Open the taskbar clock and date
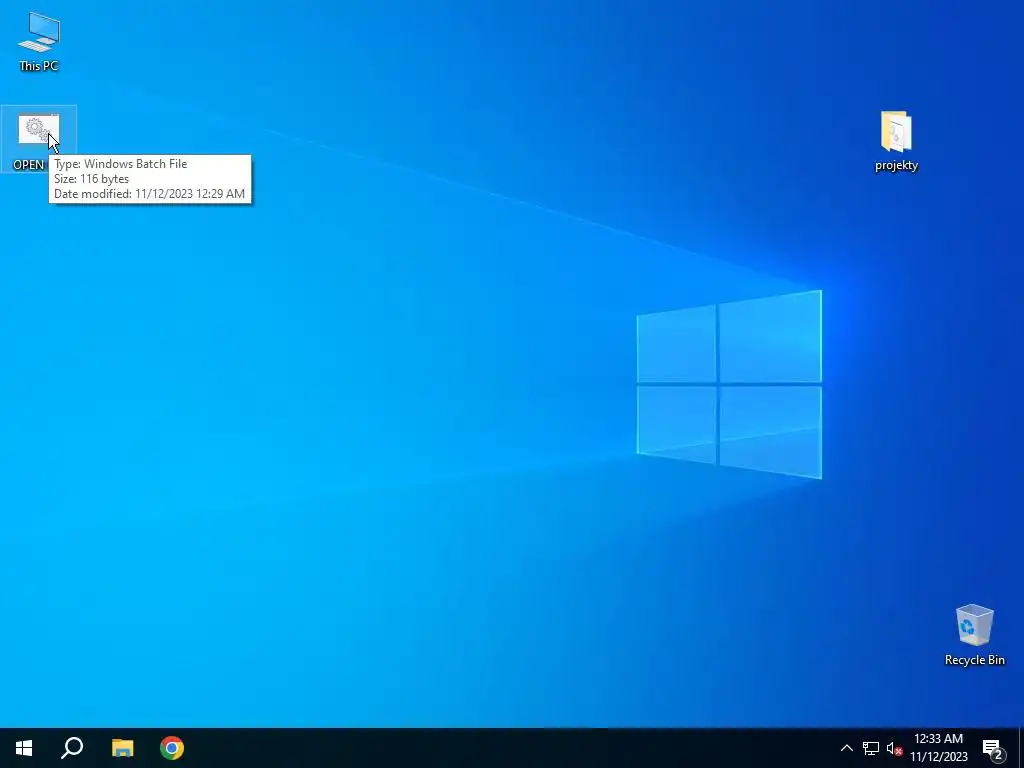This screenshot has height=768, width=1024. tap(938, 748)
